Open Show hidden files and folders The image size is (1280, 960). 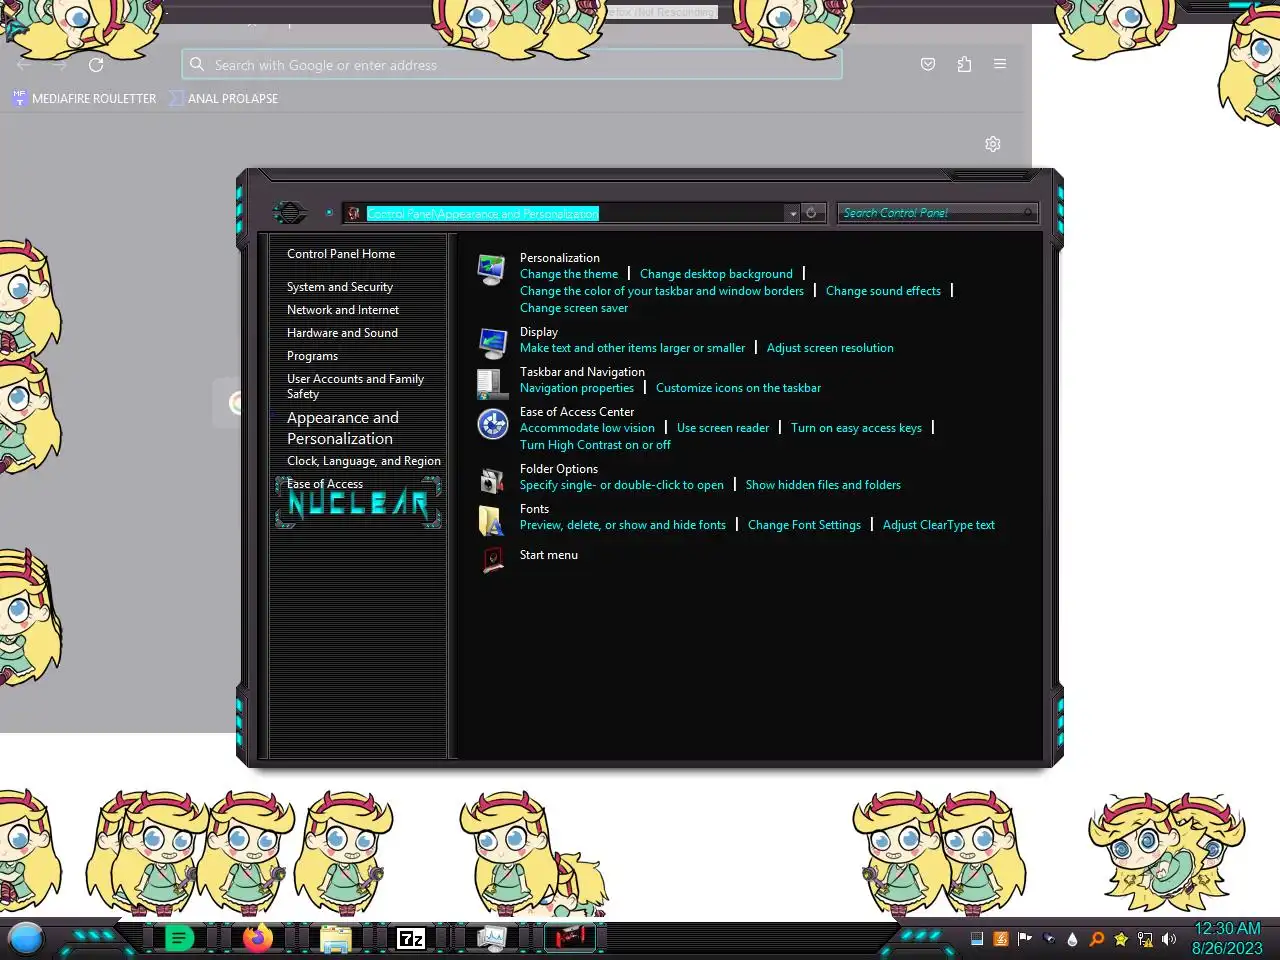823,485
